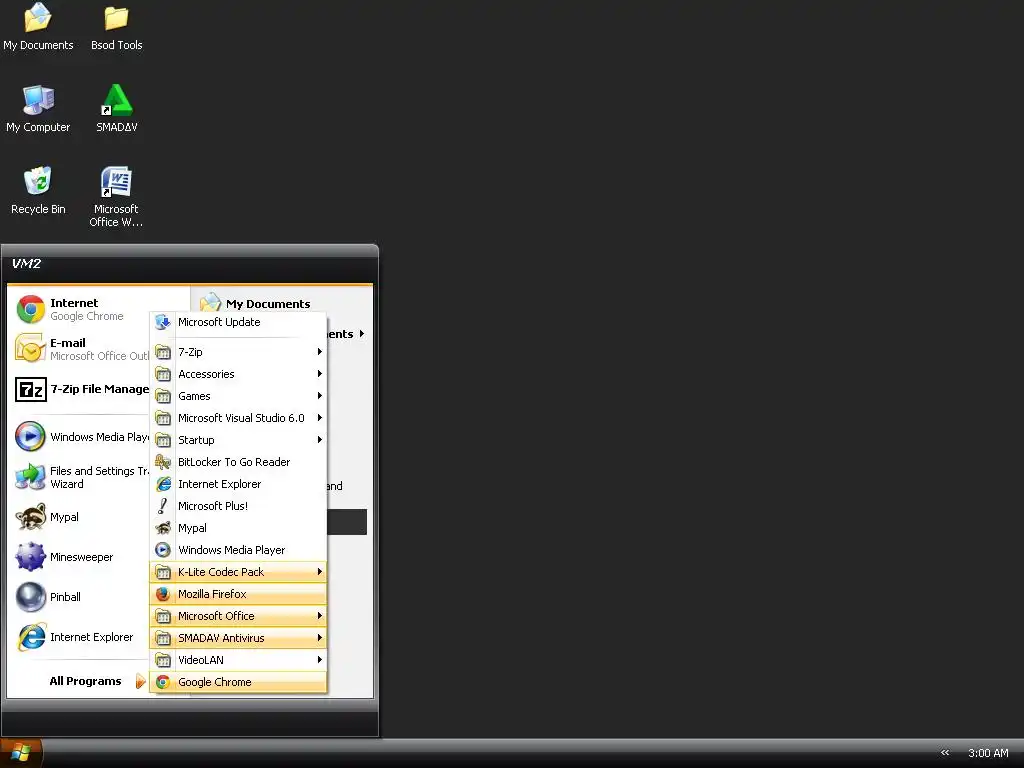Expand the Startup submenu arrow

[x=319, y=440]
